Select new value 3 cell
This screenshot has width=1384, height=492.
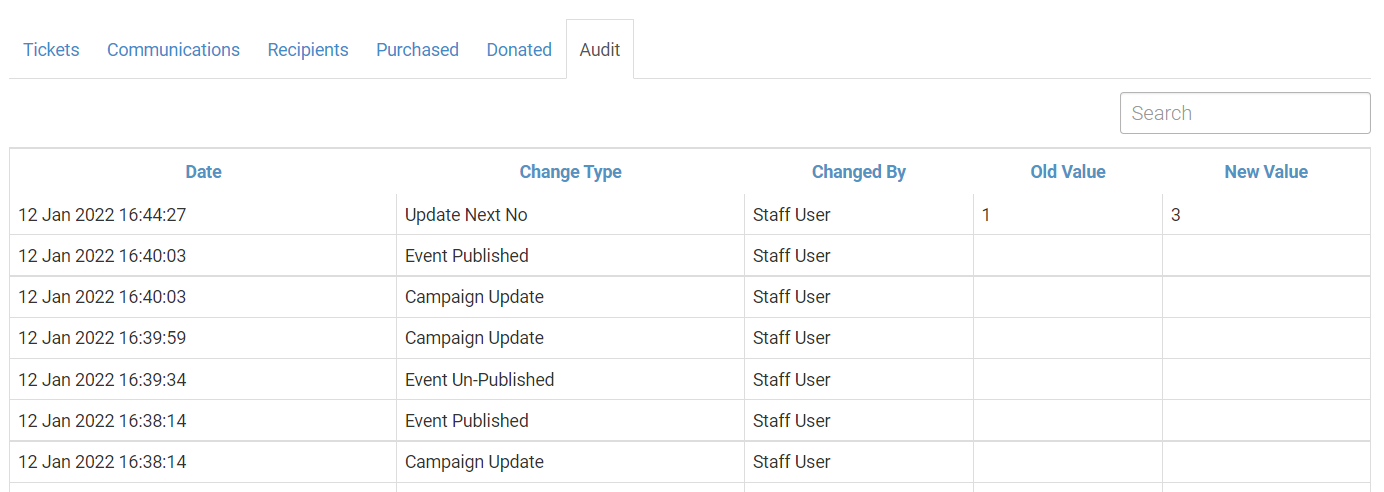pyautogui.click(x=1266, y=215)
